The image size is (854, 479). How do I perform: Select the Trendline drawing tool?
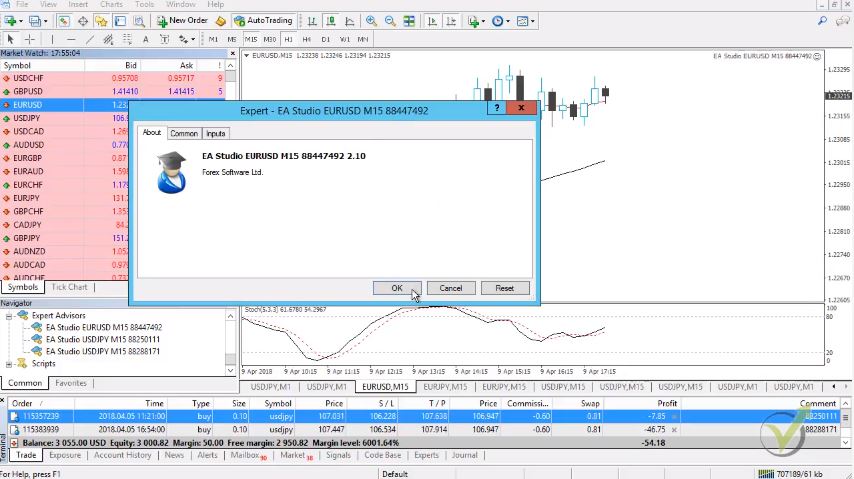90,39
